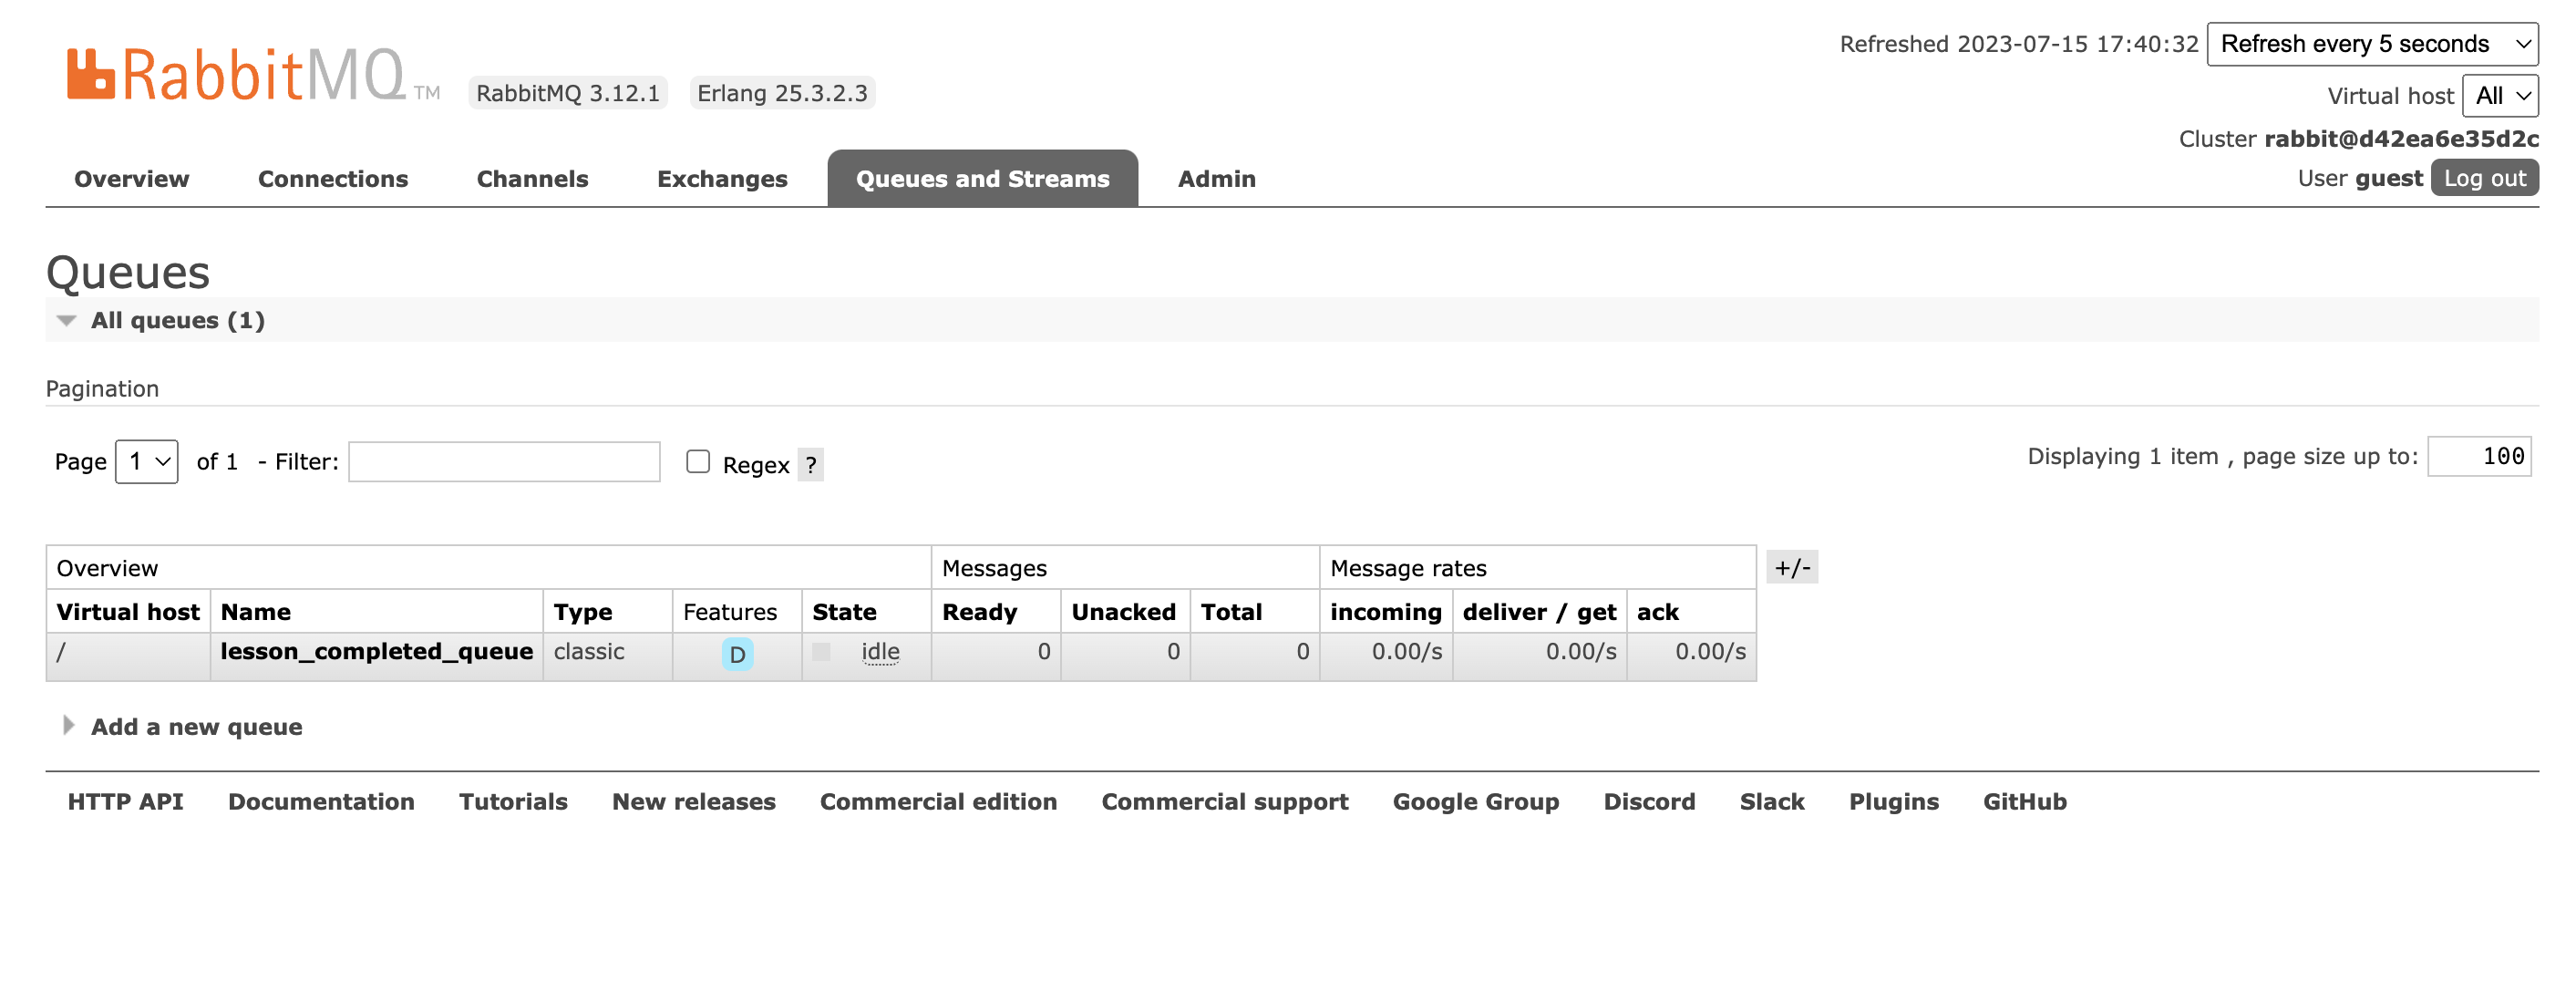This screenshot has height=992, width=2576.
Task: Open the GitHub footer link
Action: pos(2025,802)
